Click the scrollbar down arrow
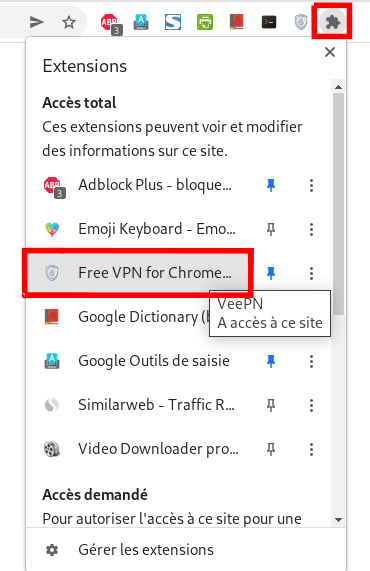 [338, 520]
